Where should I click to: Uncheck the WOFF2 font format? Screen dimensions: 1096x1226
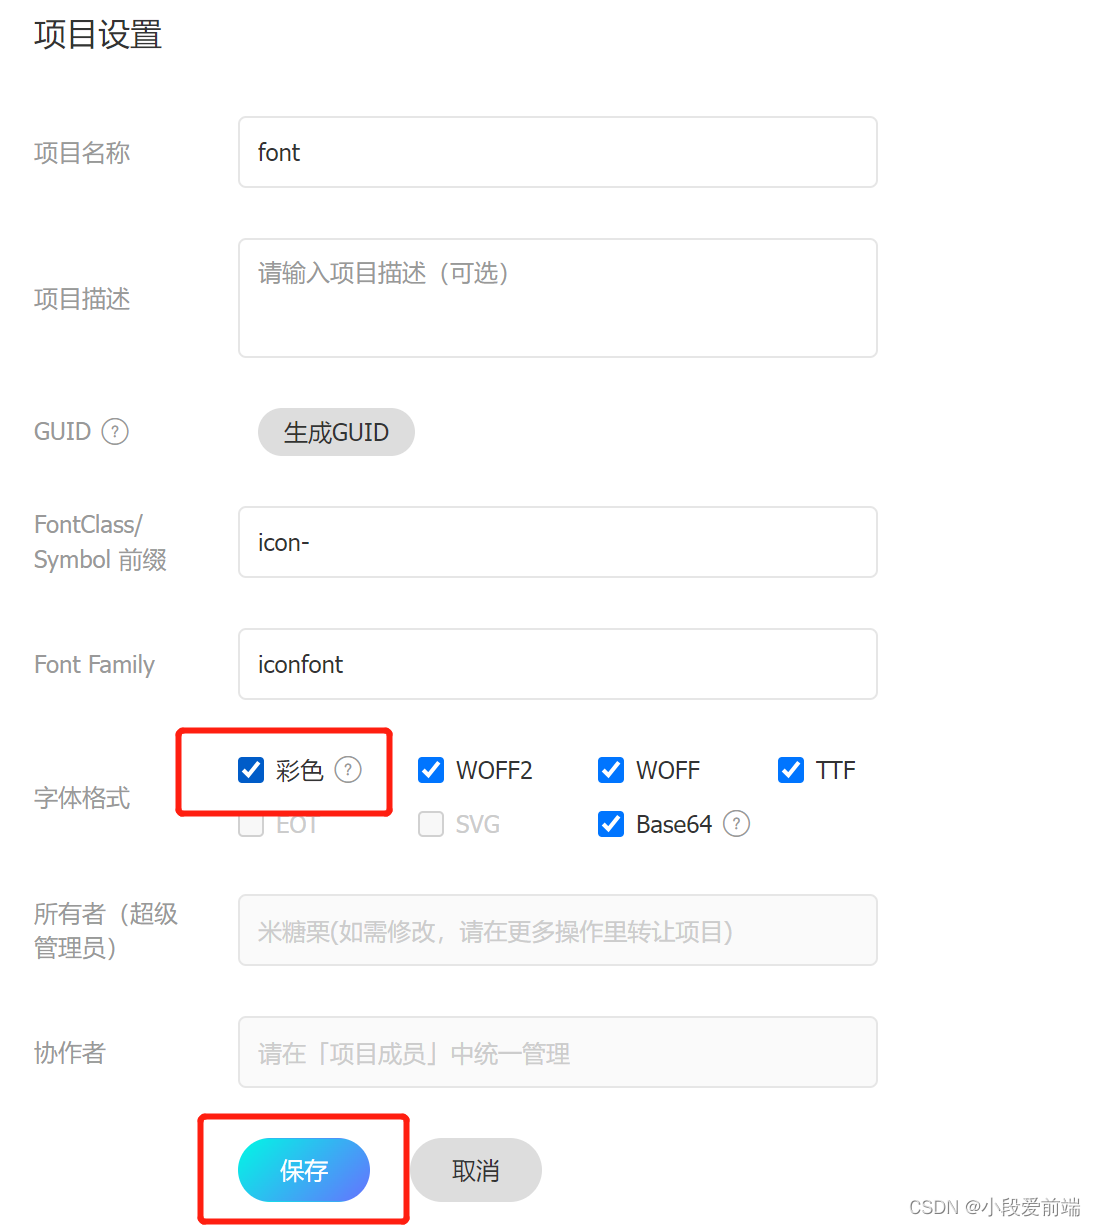(x=430, y=770)
